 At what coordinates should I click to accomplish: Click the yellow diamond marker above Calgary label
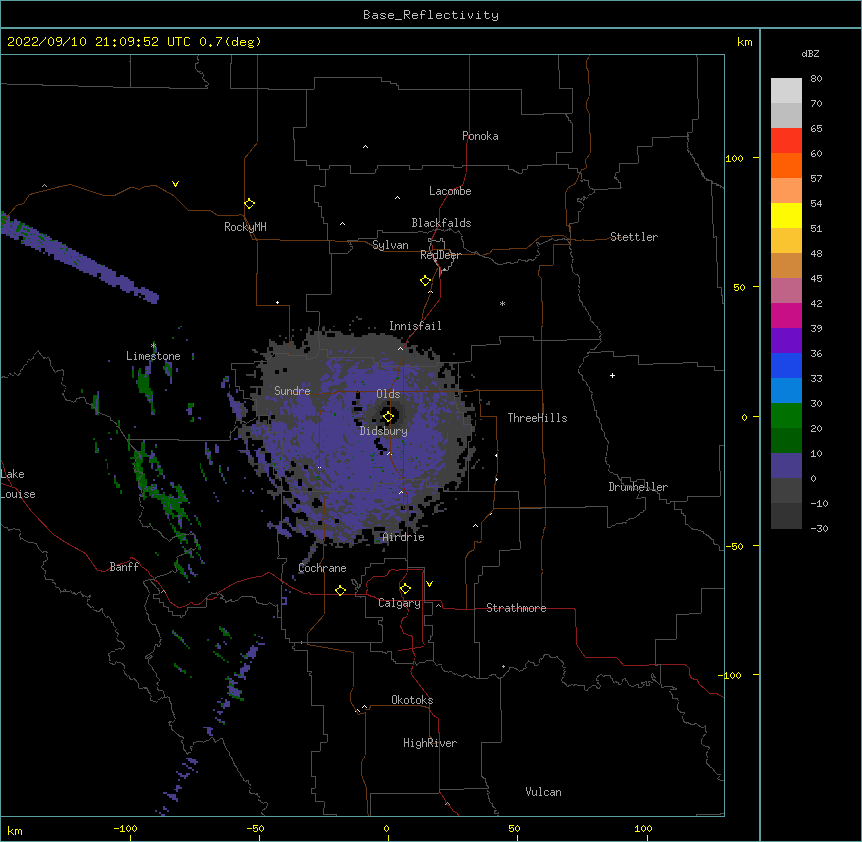405,589
